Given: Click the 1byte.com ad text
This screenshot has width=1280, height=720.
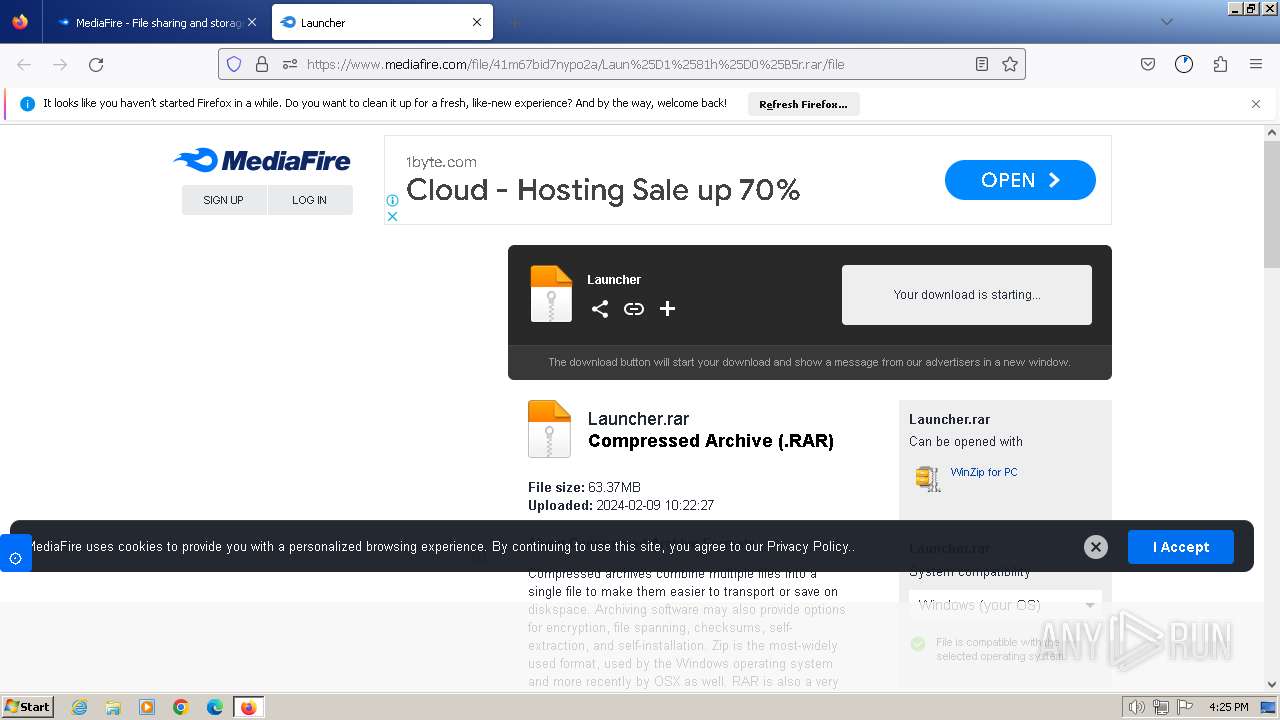Looking at the screenshot, I should pos(441,162).
